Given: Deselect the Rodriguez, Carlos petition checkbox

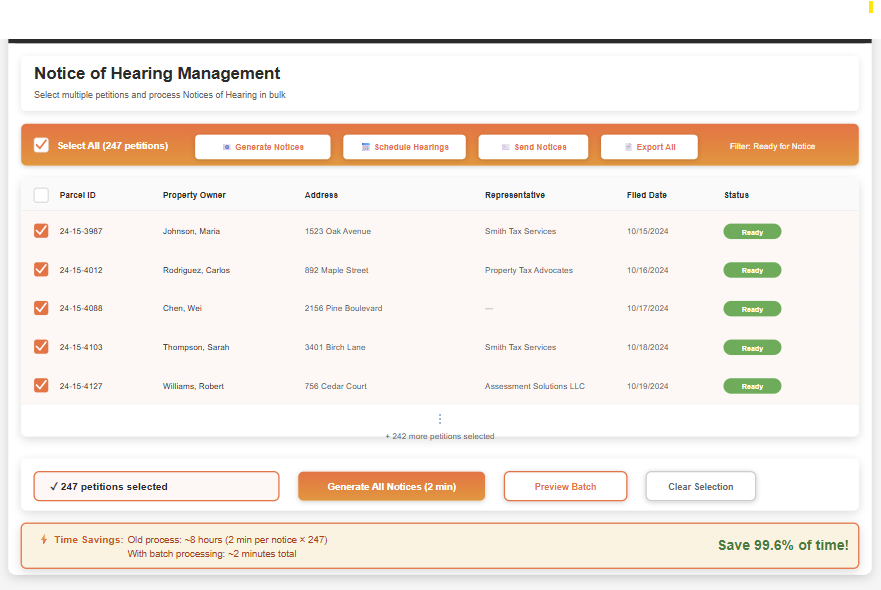Looking at the screenshot, I should [41, 270].
